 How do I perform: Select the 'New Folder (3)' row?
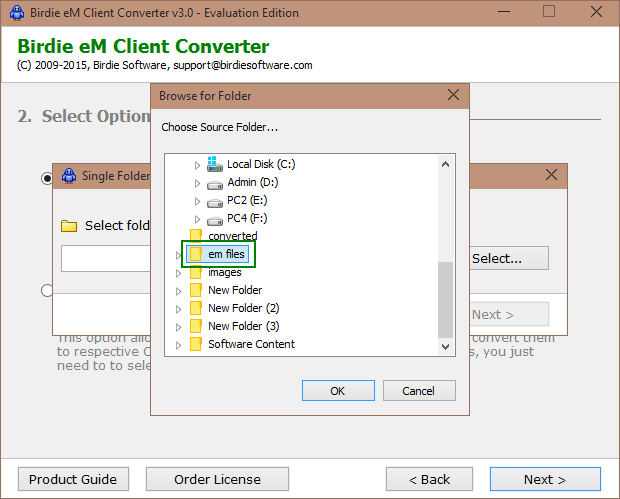tap(244, 326)
